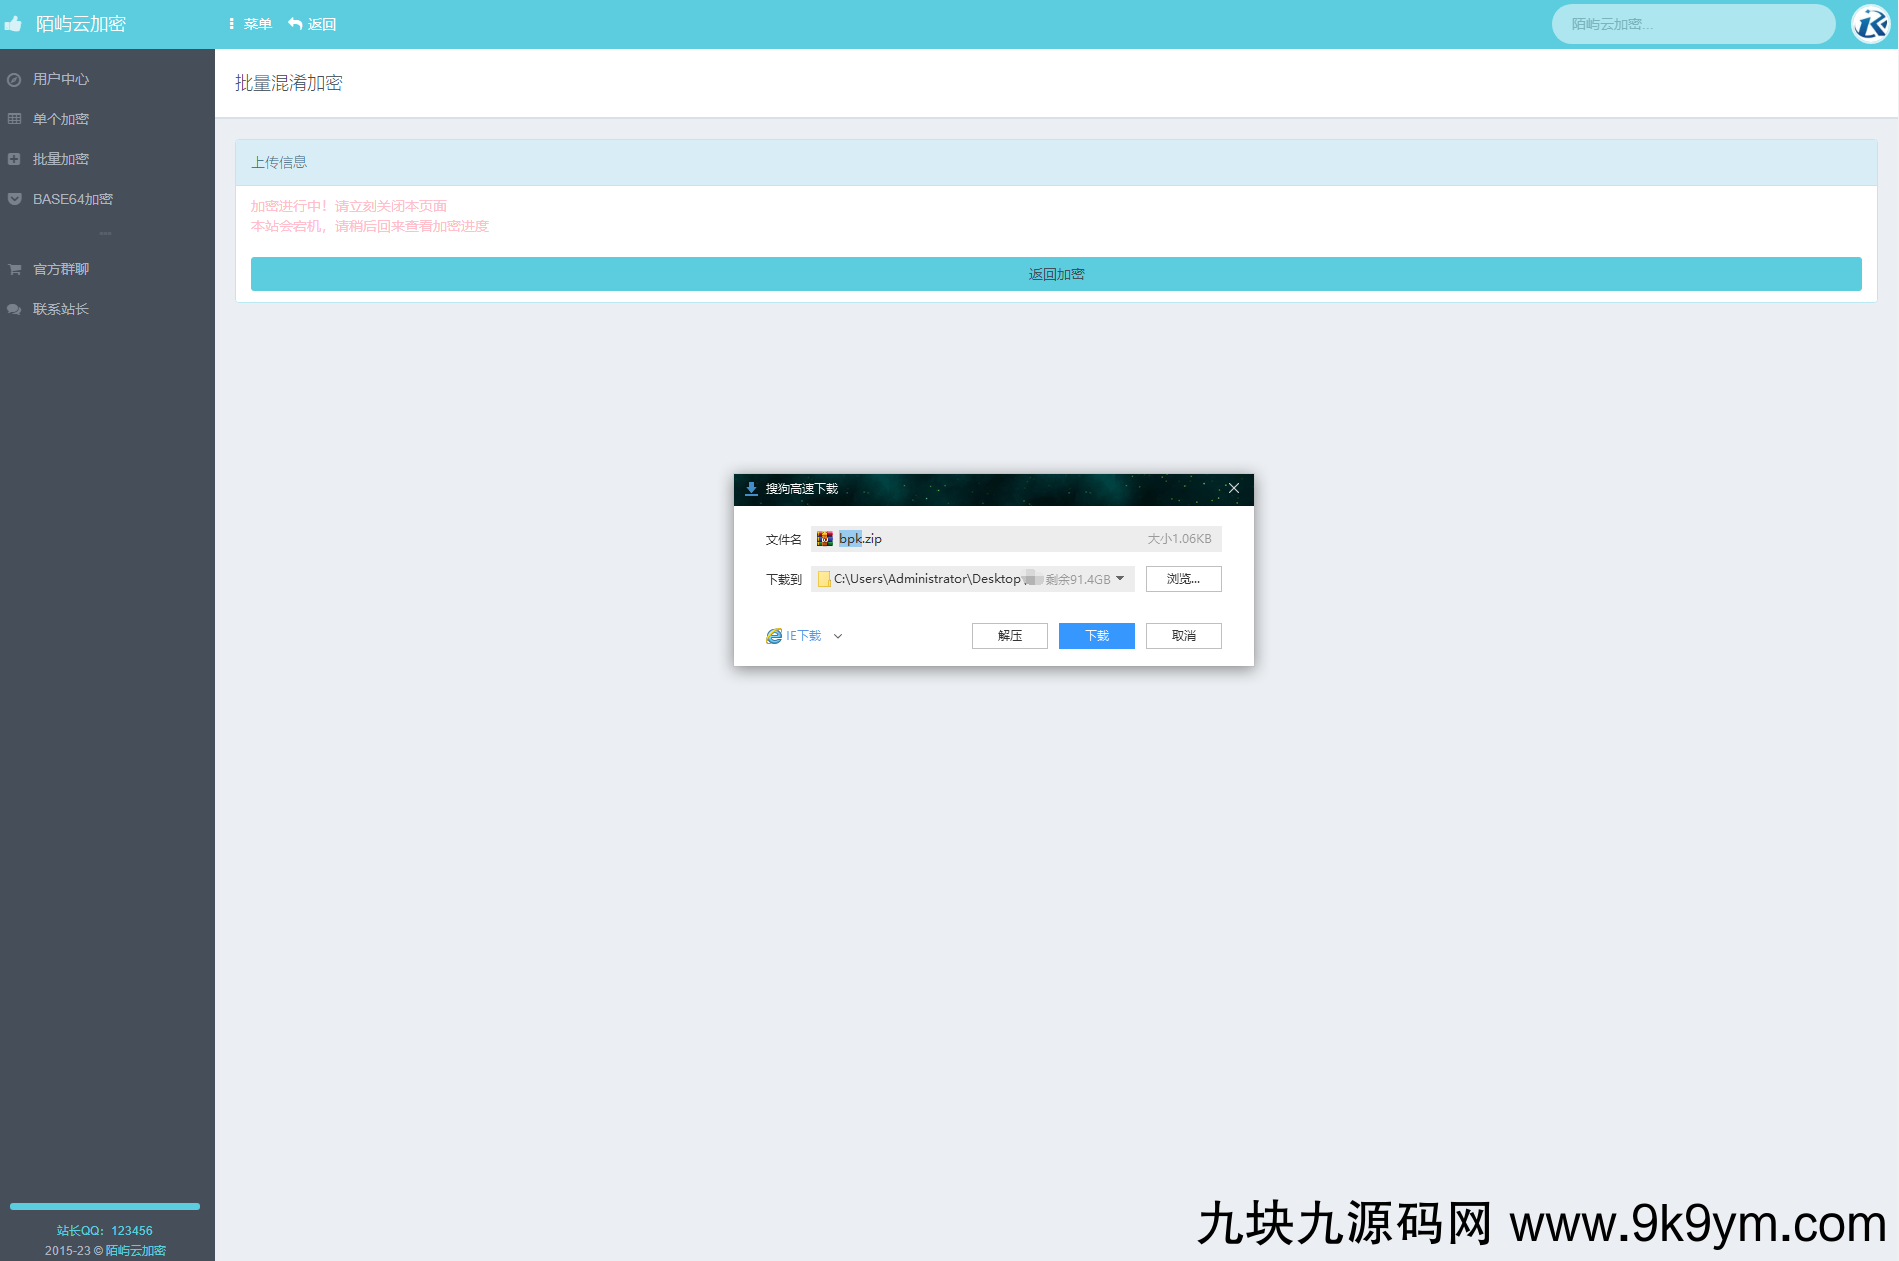Click the 用户中心 sidebar icon
The width and height of the screenshot is (1899, 1261).
pos(14,80)
